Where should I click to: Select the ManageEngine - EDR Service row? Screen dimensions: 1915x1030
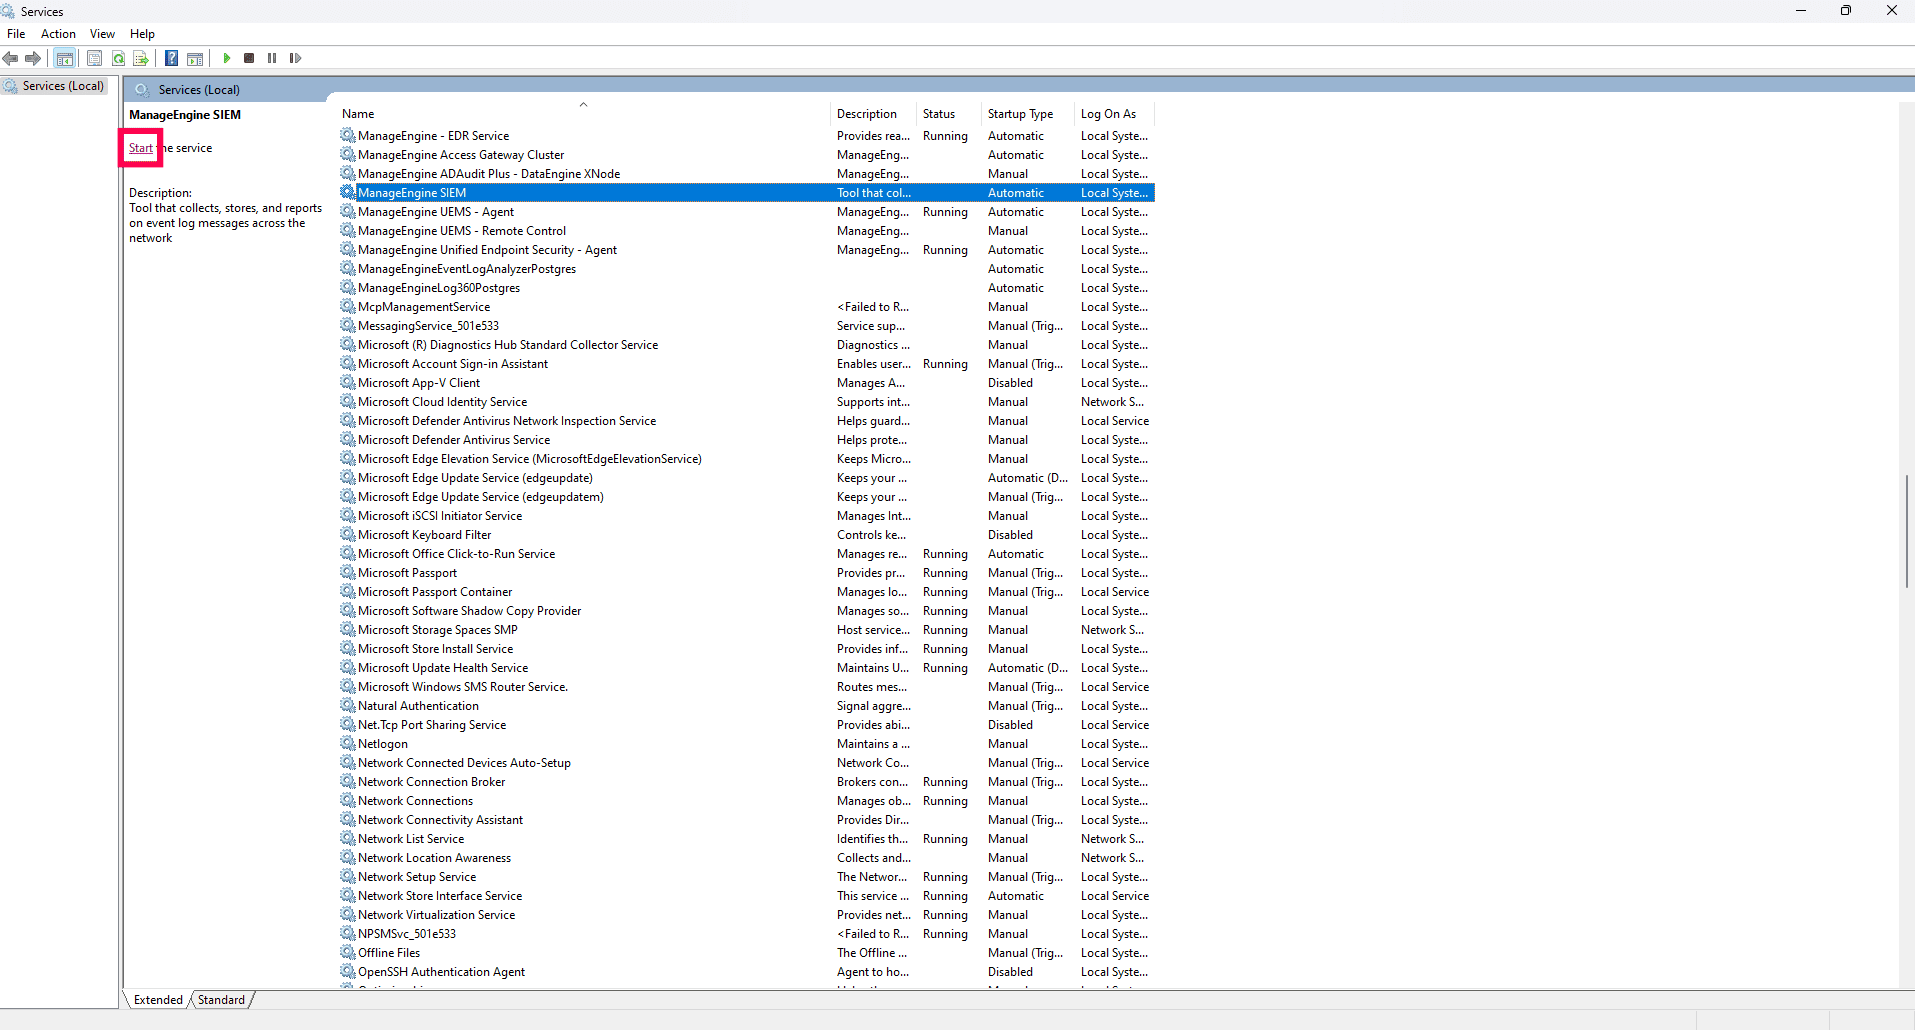(x=747, y=136)
